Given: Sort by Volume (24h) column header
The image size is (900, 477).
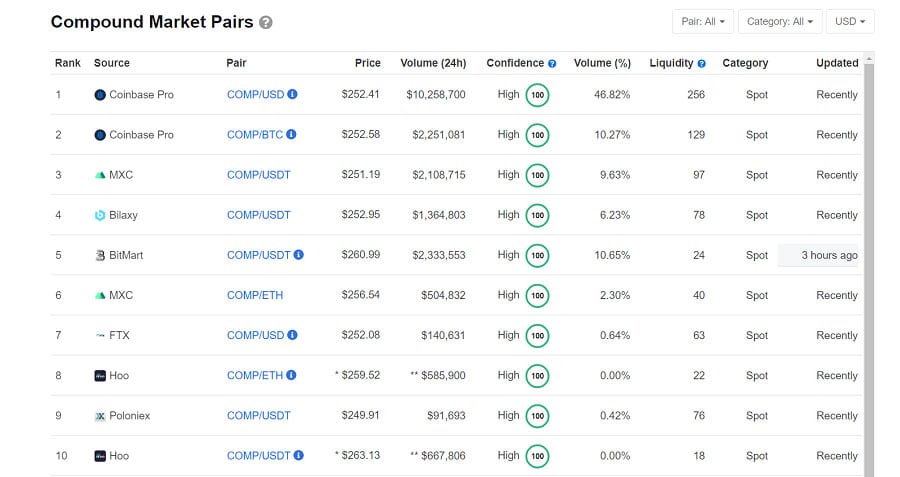Looking at the screenshot, I should pos(433,63).
